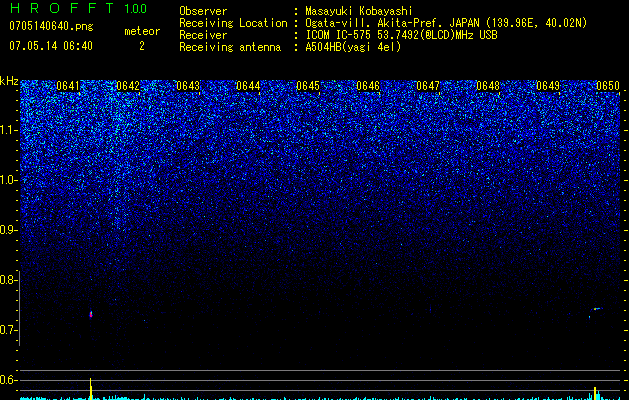Click the meteor count value 2
This screenshot has height=400, width=629.
click(x=142, y=46)
